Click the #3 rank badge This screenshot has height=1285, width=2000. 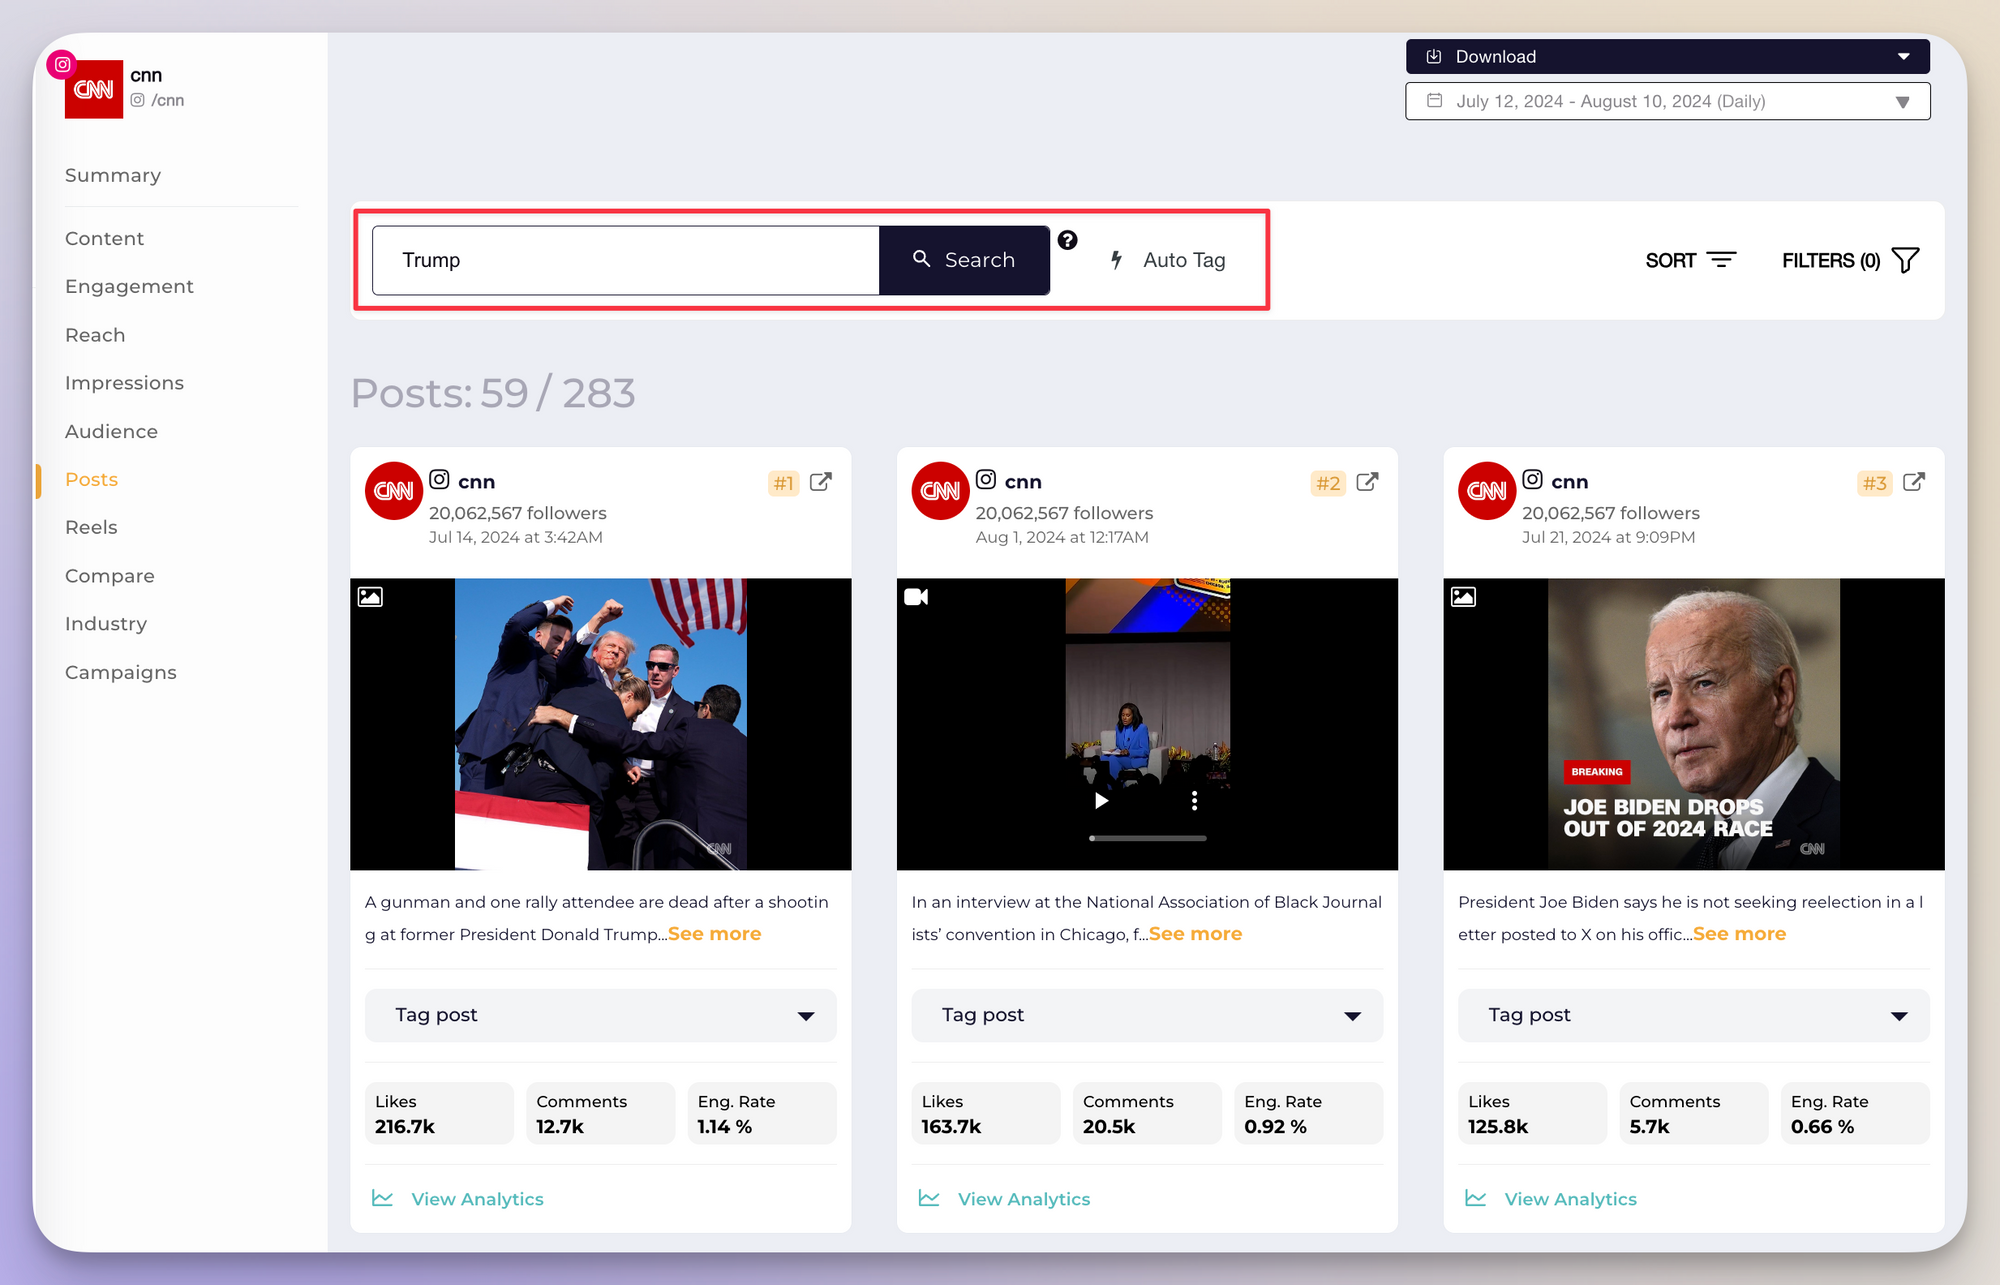coord(1875,483)
